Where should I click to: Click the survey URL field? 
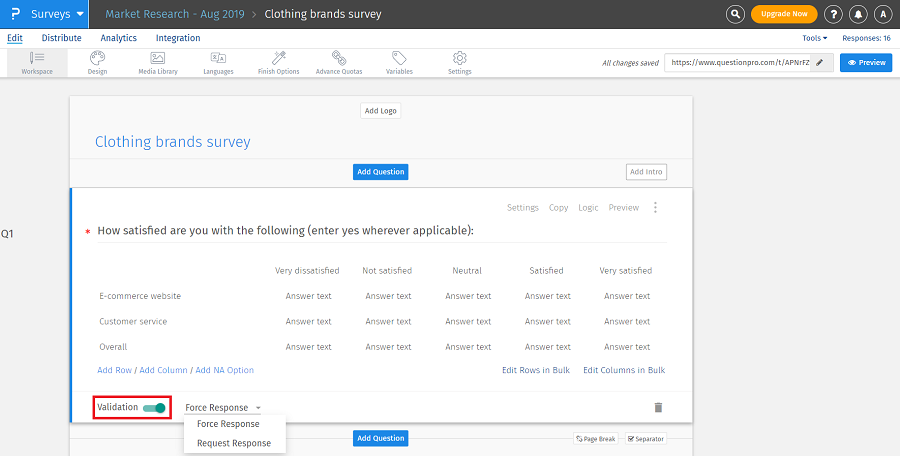(x=737, y=62)
